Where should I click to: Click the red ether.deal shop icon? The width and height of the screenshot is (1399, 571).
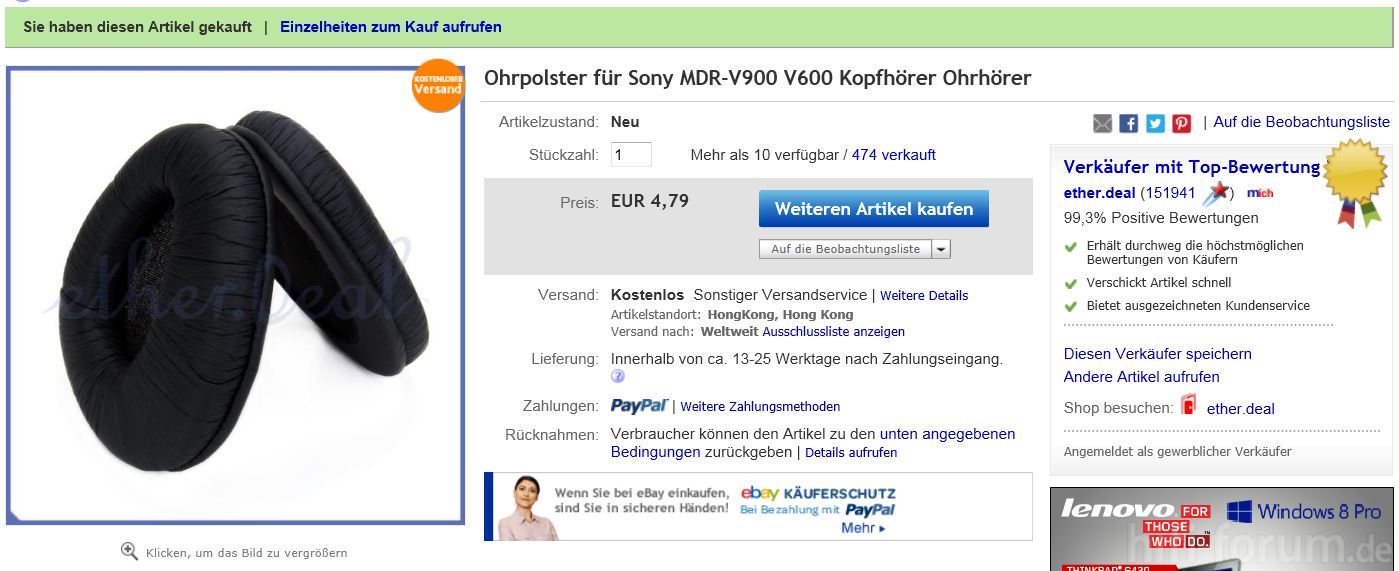tap(1189, 406)
